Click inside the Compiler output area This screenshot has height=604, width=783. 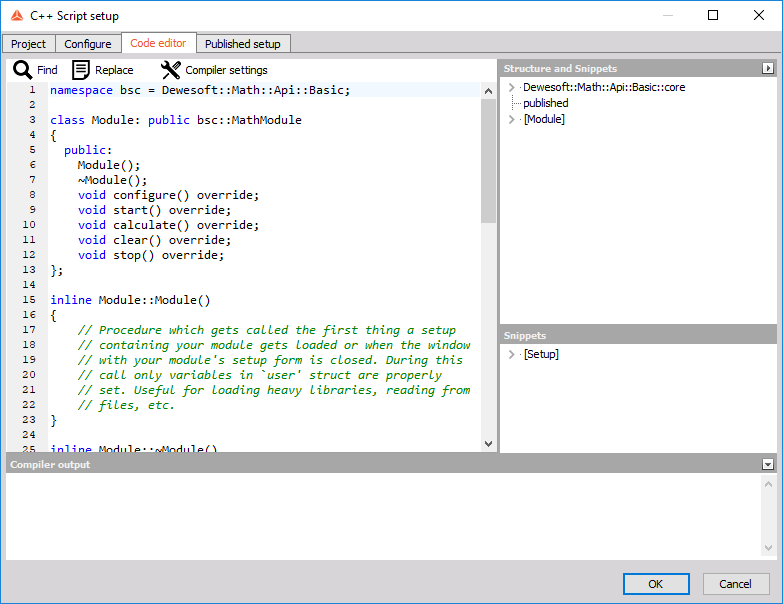coord(384,516)
